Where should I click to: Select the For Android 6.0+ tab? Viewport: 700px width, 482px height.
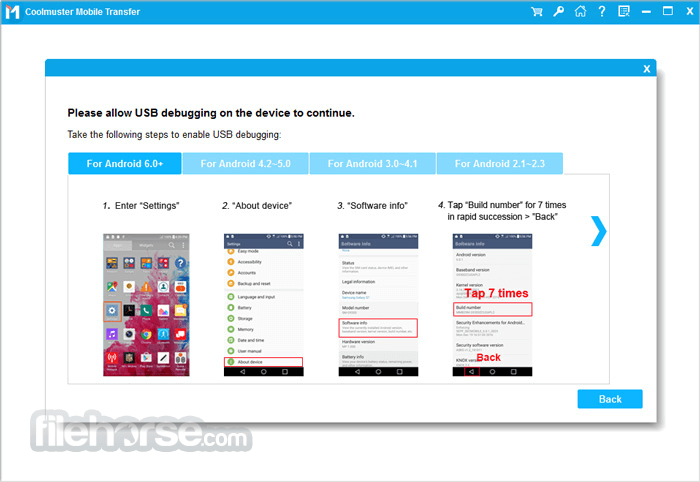125,163
